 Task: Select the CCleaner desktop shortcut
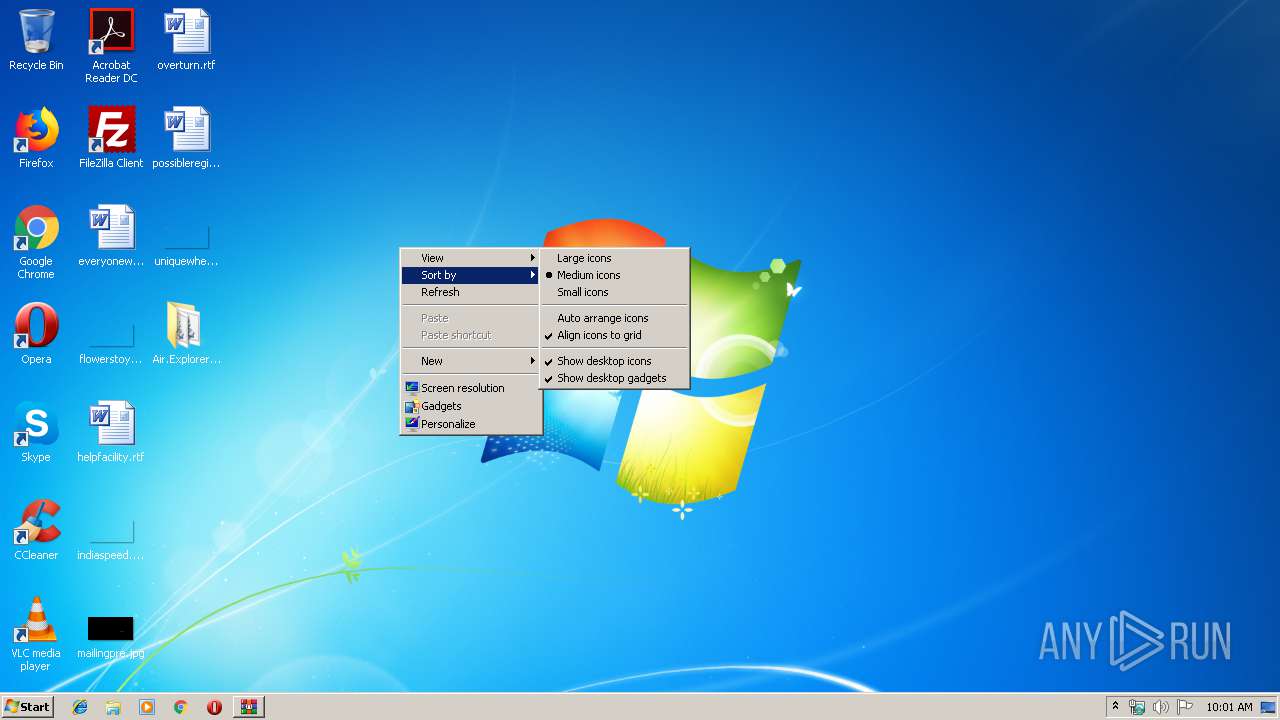(x=36, y=530)
